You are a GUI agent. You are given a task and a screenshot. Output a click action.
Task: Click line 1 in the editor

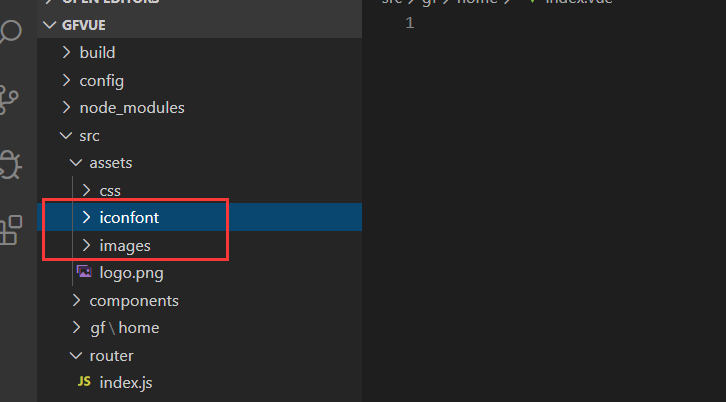pos(544,23)
